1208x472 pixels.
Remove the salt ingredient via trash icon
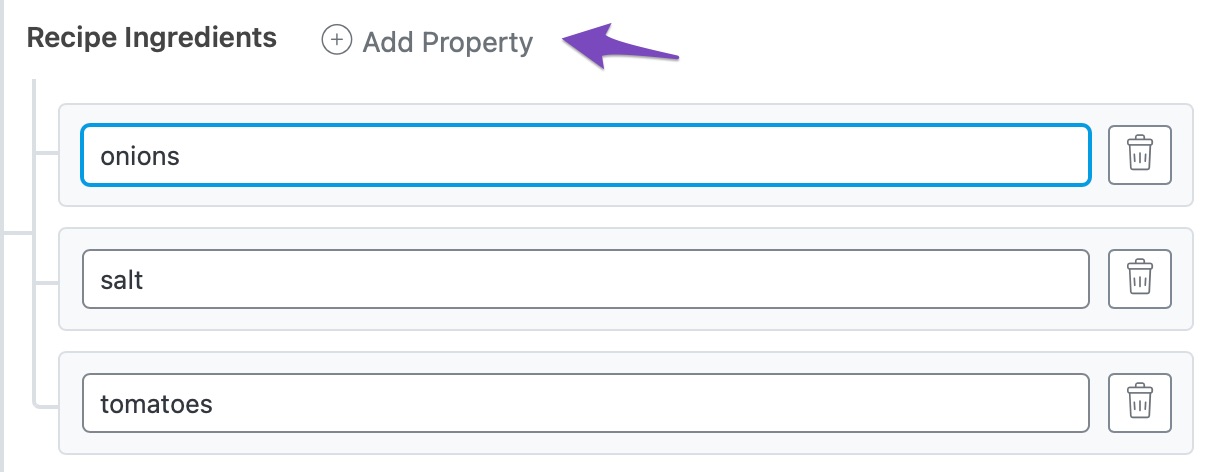coord(1139,279)
